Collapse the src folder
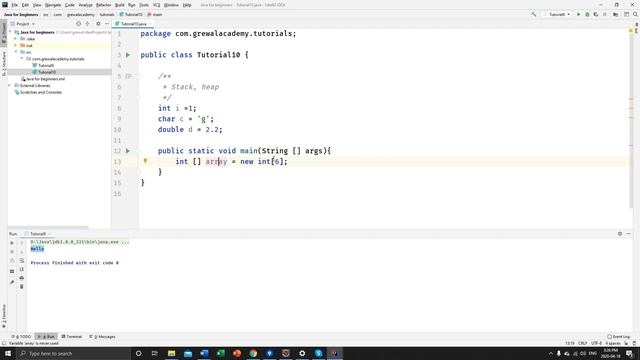Screen dimensions: 640x360 16,52
